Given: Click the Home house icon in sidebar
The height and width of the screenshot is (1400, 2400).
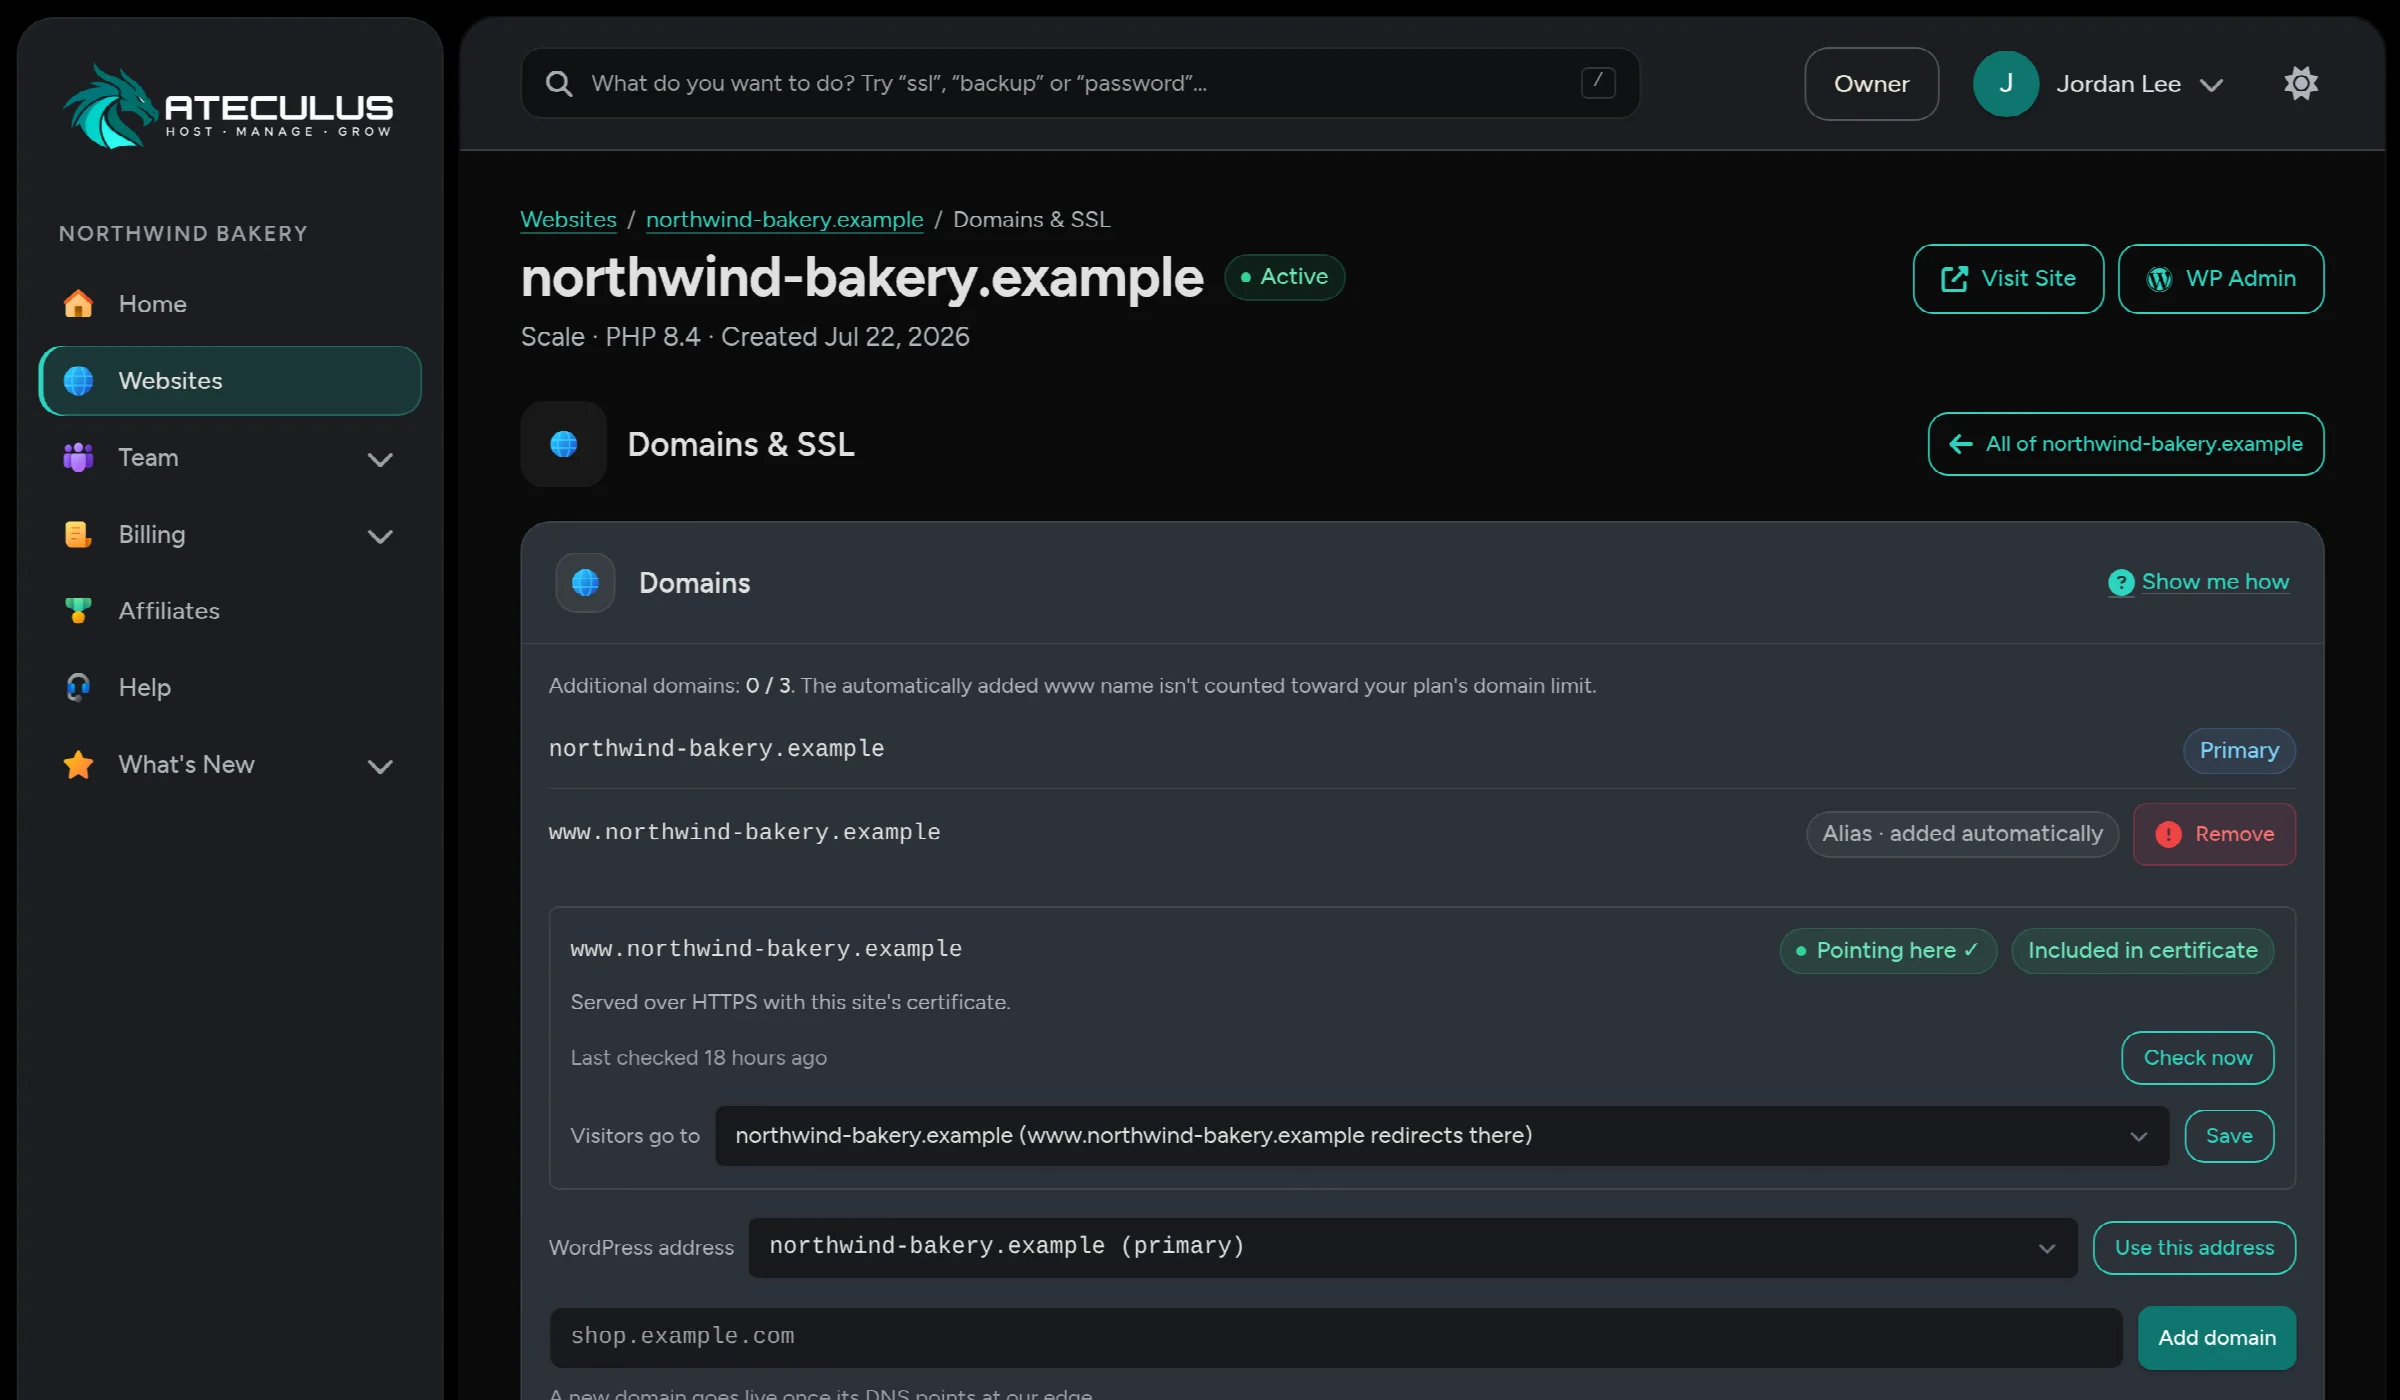Looking at the screenshot, I should point(78,303).
